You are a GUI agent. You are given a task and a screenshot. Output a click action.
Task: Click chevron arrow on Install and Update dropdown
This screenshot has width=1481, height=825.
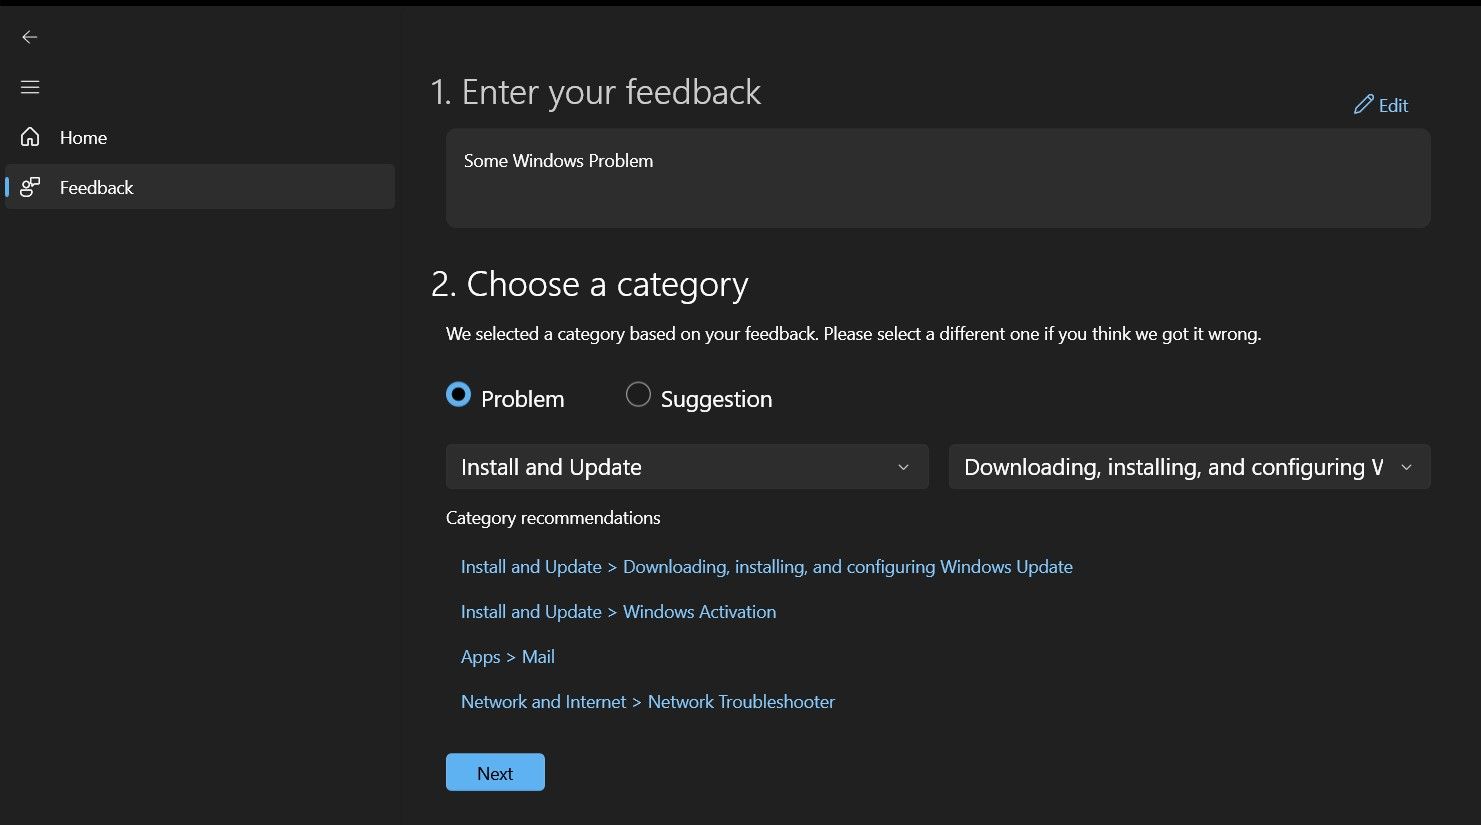pyautogui.click(x=903, y=467)
